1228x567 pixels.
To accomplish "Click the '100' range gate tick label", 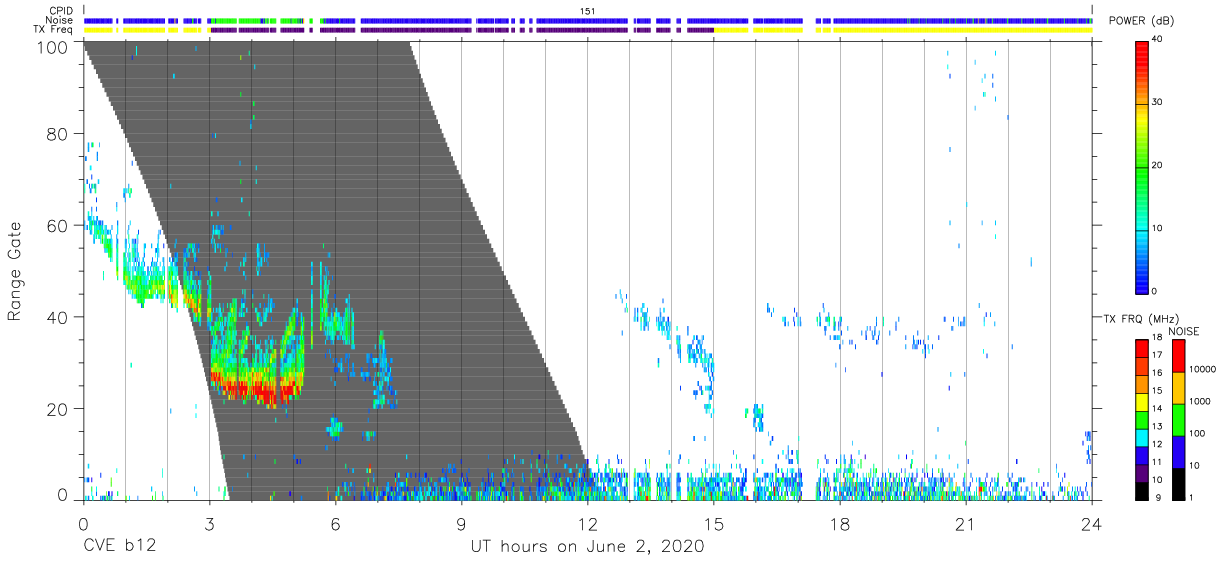I will [55, 47].
